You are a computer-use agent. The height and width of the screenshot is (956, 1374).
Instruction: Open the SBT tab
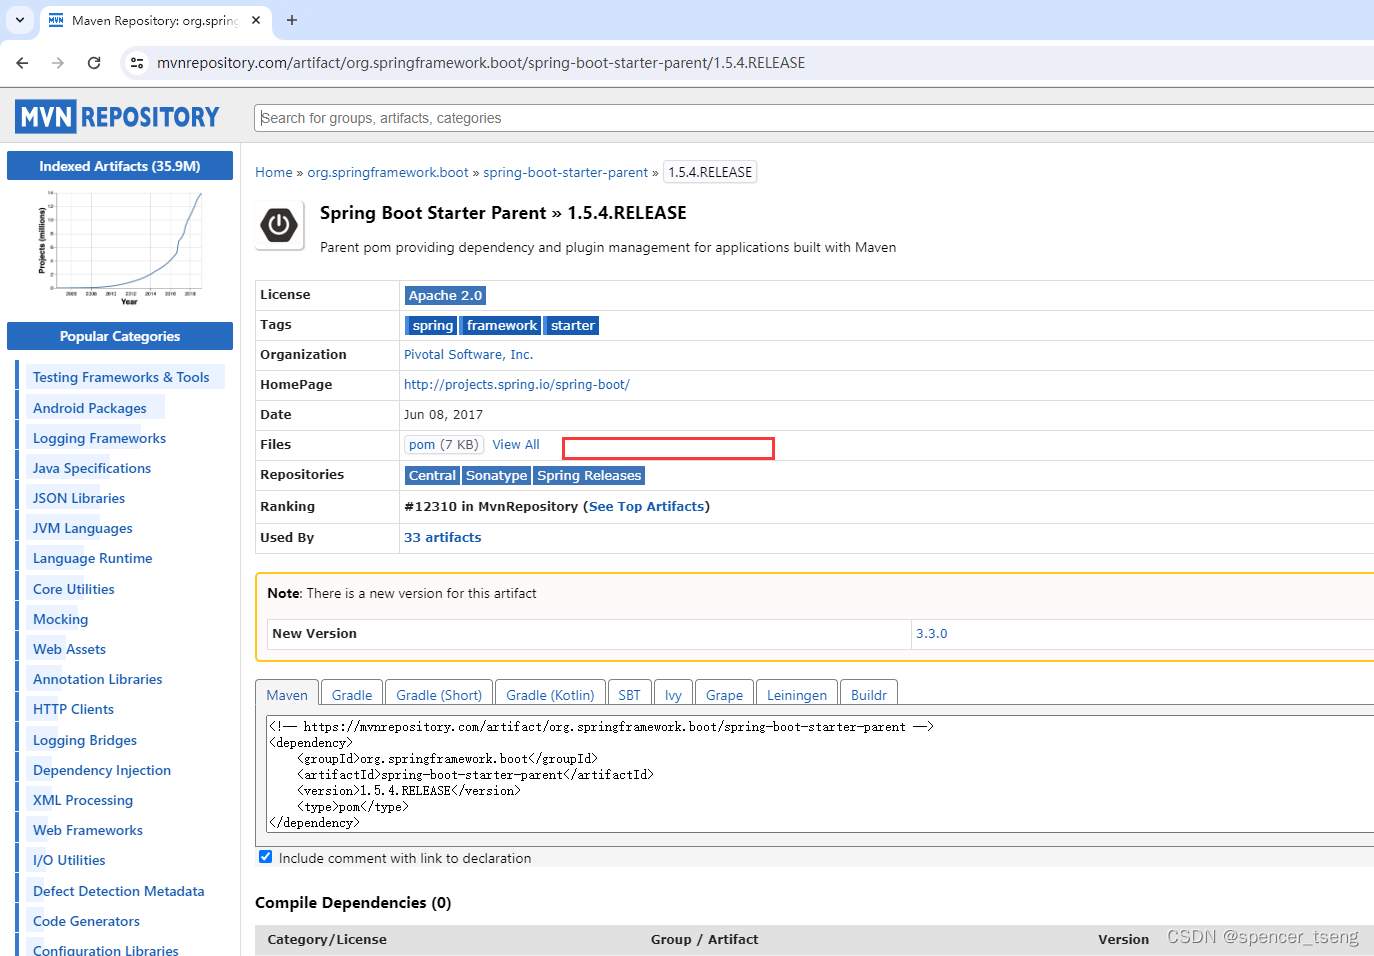[x=629, y=695]
